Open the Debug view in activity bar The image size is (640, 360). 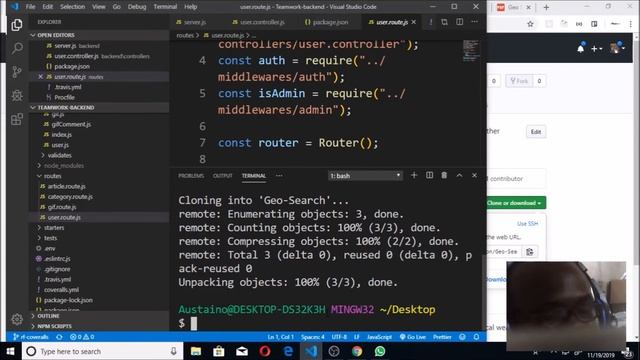17,96
